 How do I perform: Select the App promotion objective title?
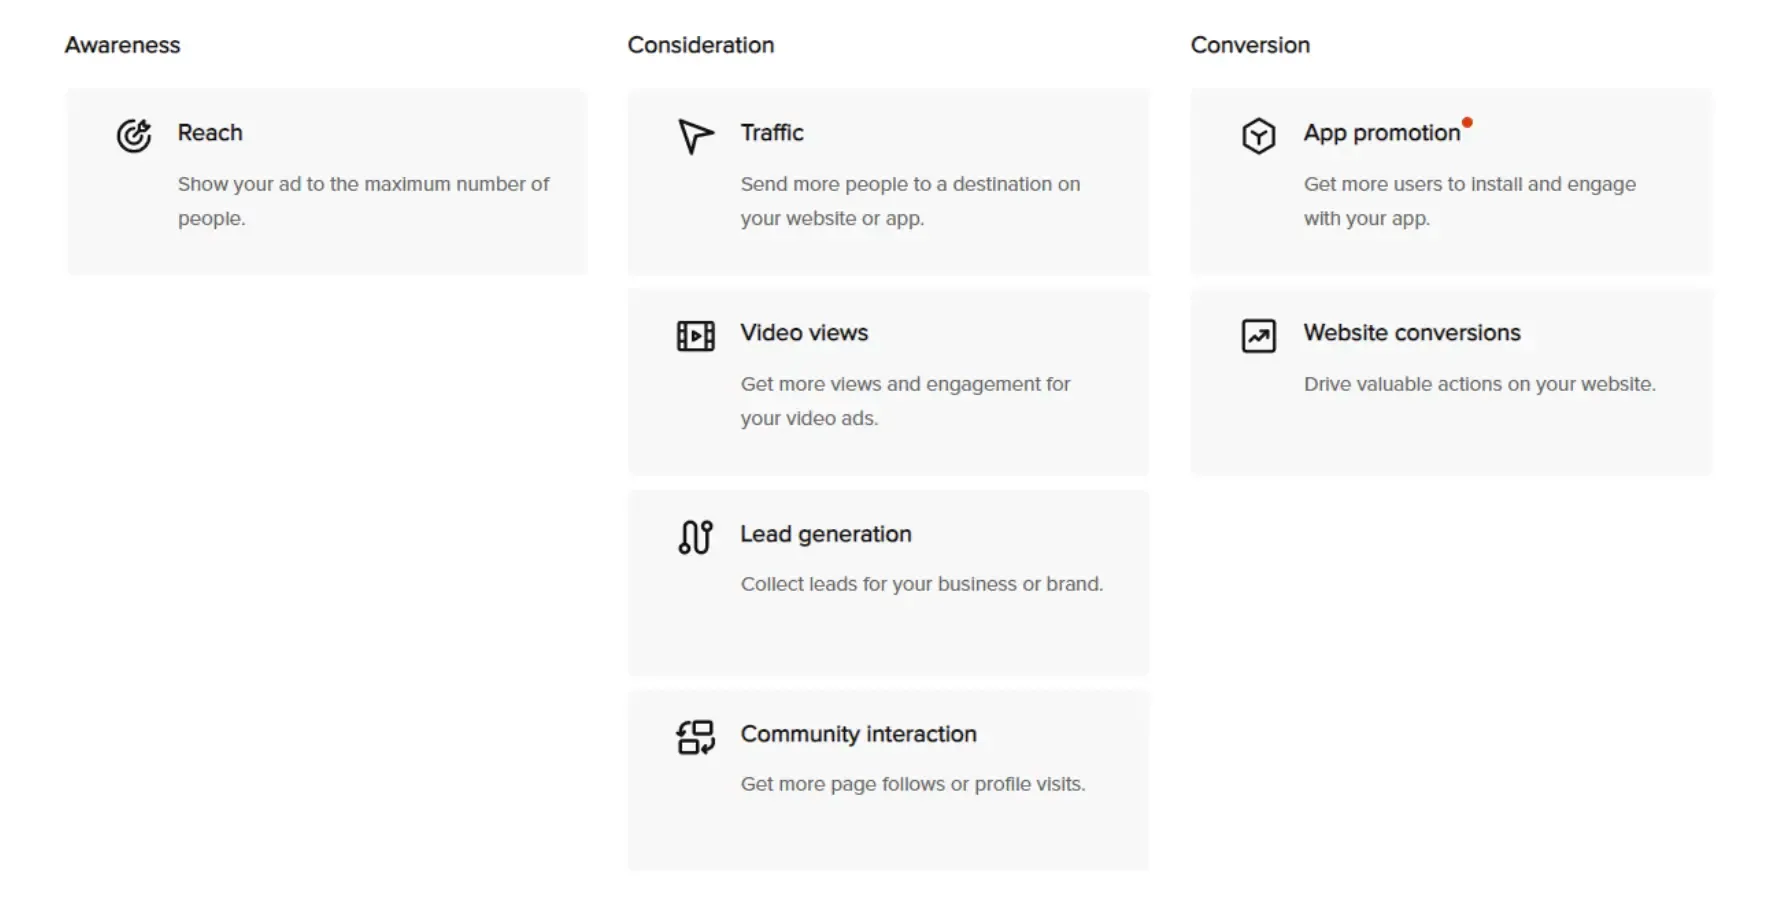point(1381,133)
